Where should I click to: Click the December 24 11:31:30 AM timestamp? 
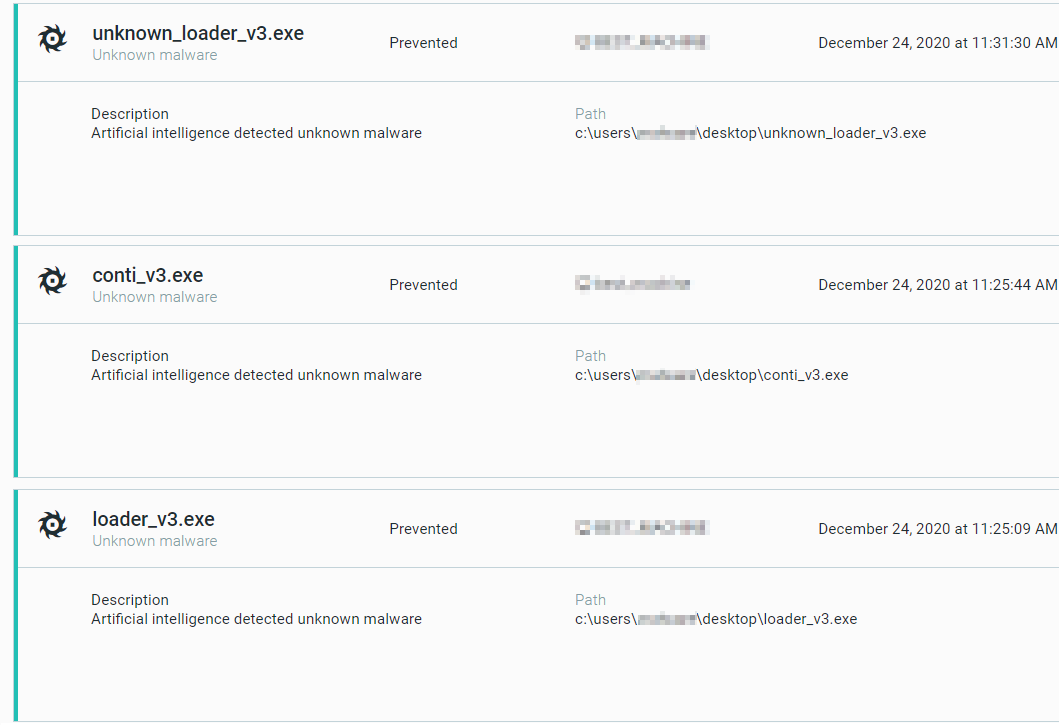936,42
